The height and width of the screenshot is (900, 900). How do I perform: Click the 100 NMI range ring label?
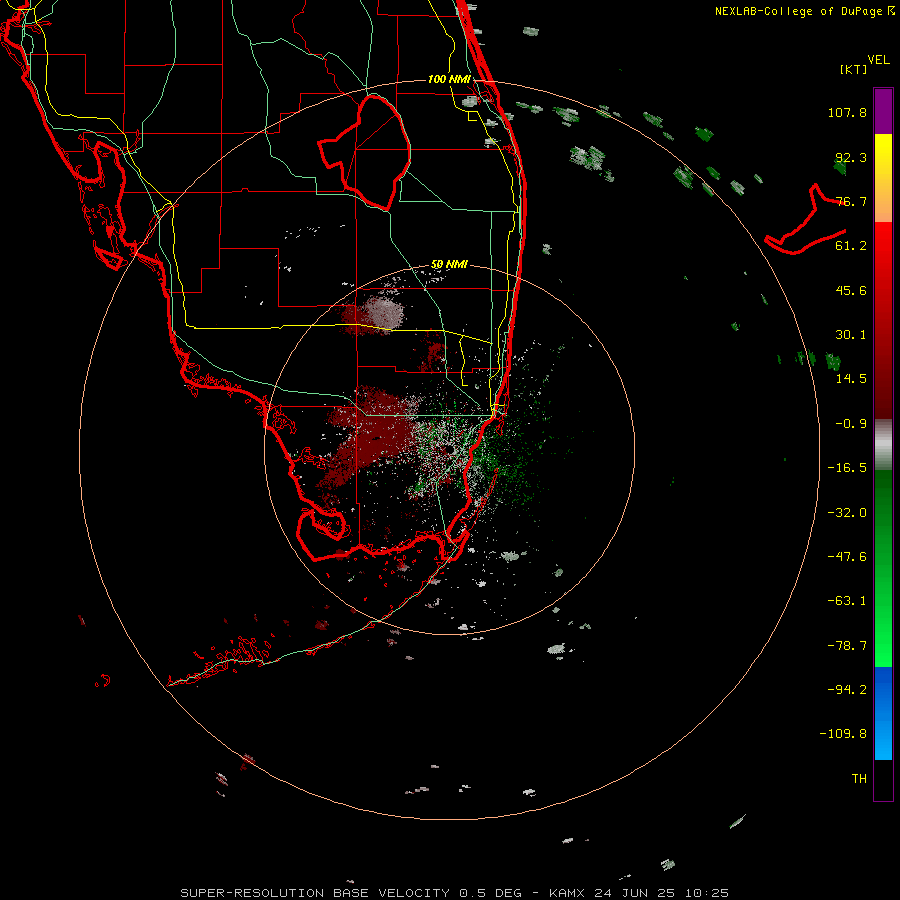tap(449, 79)
